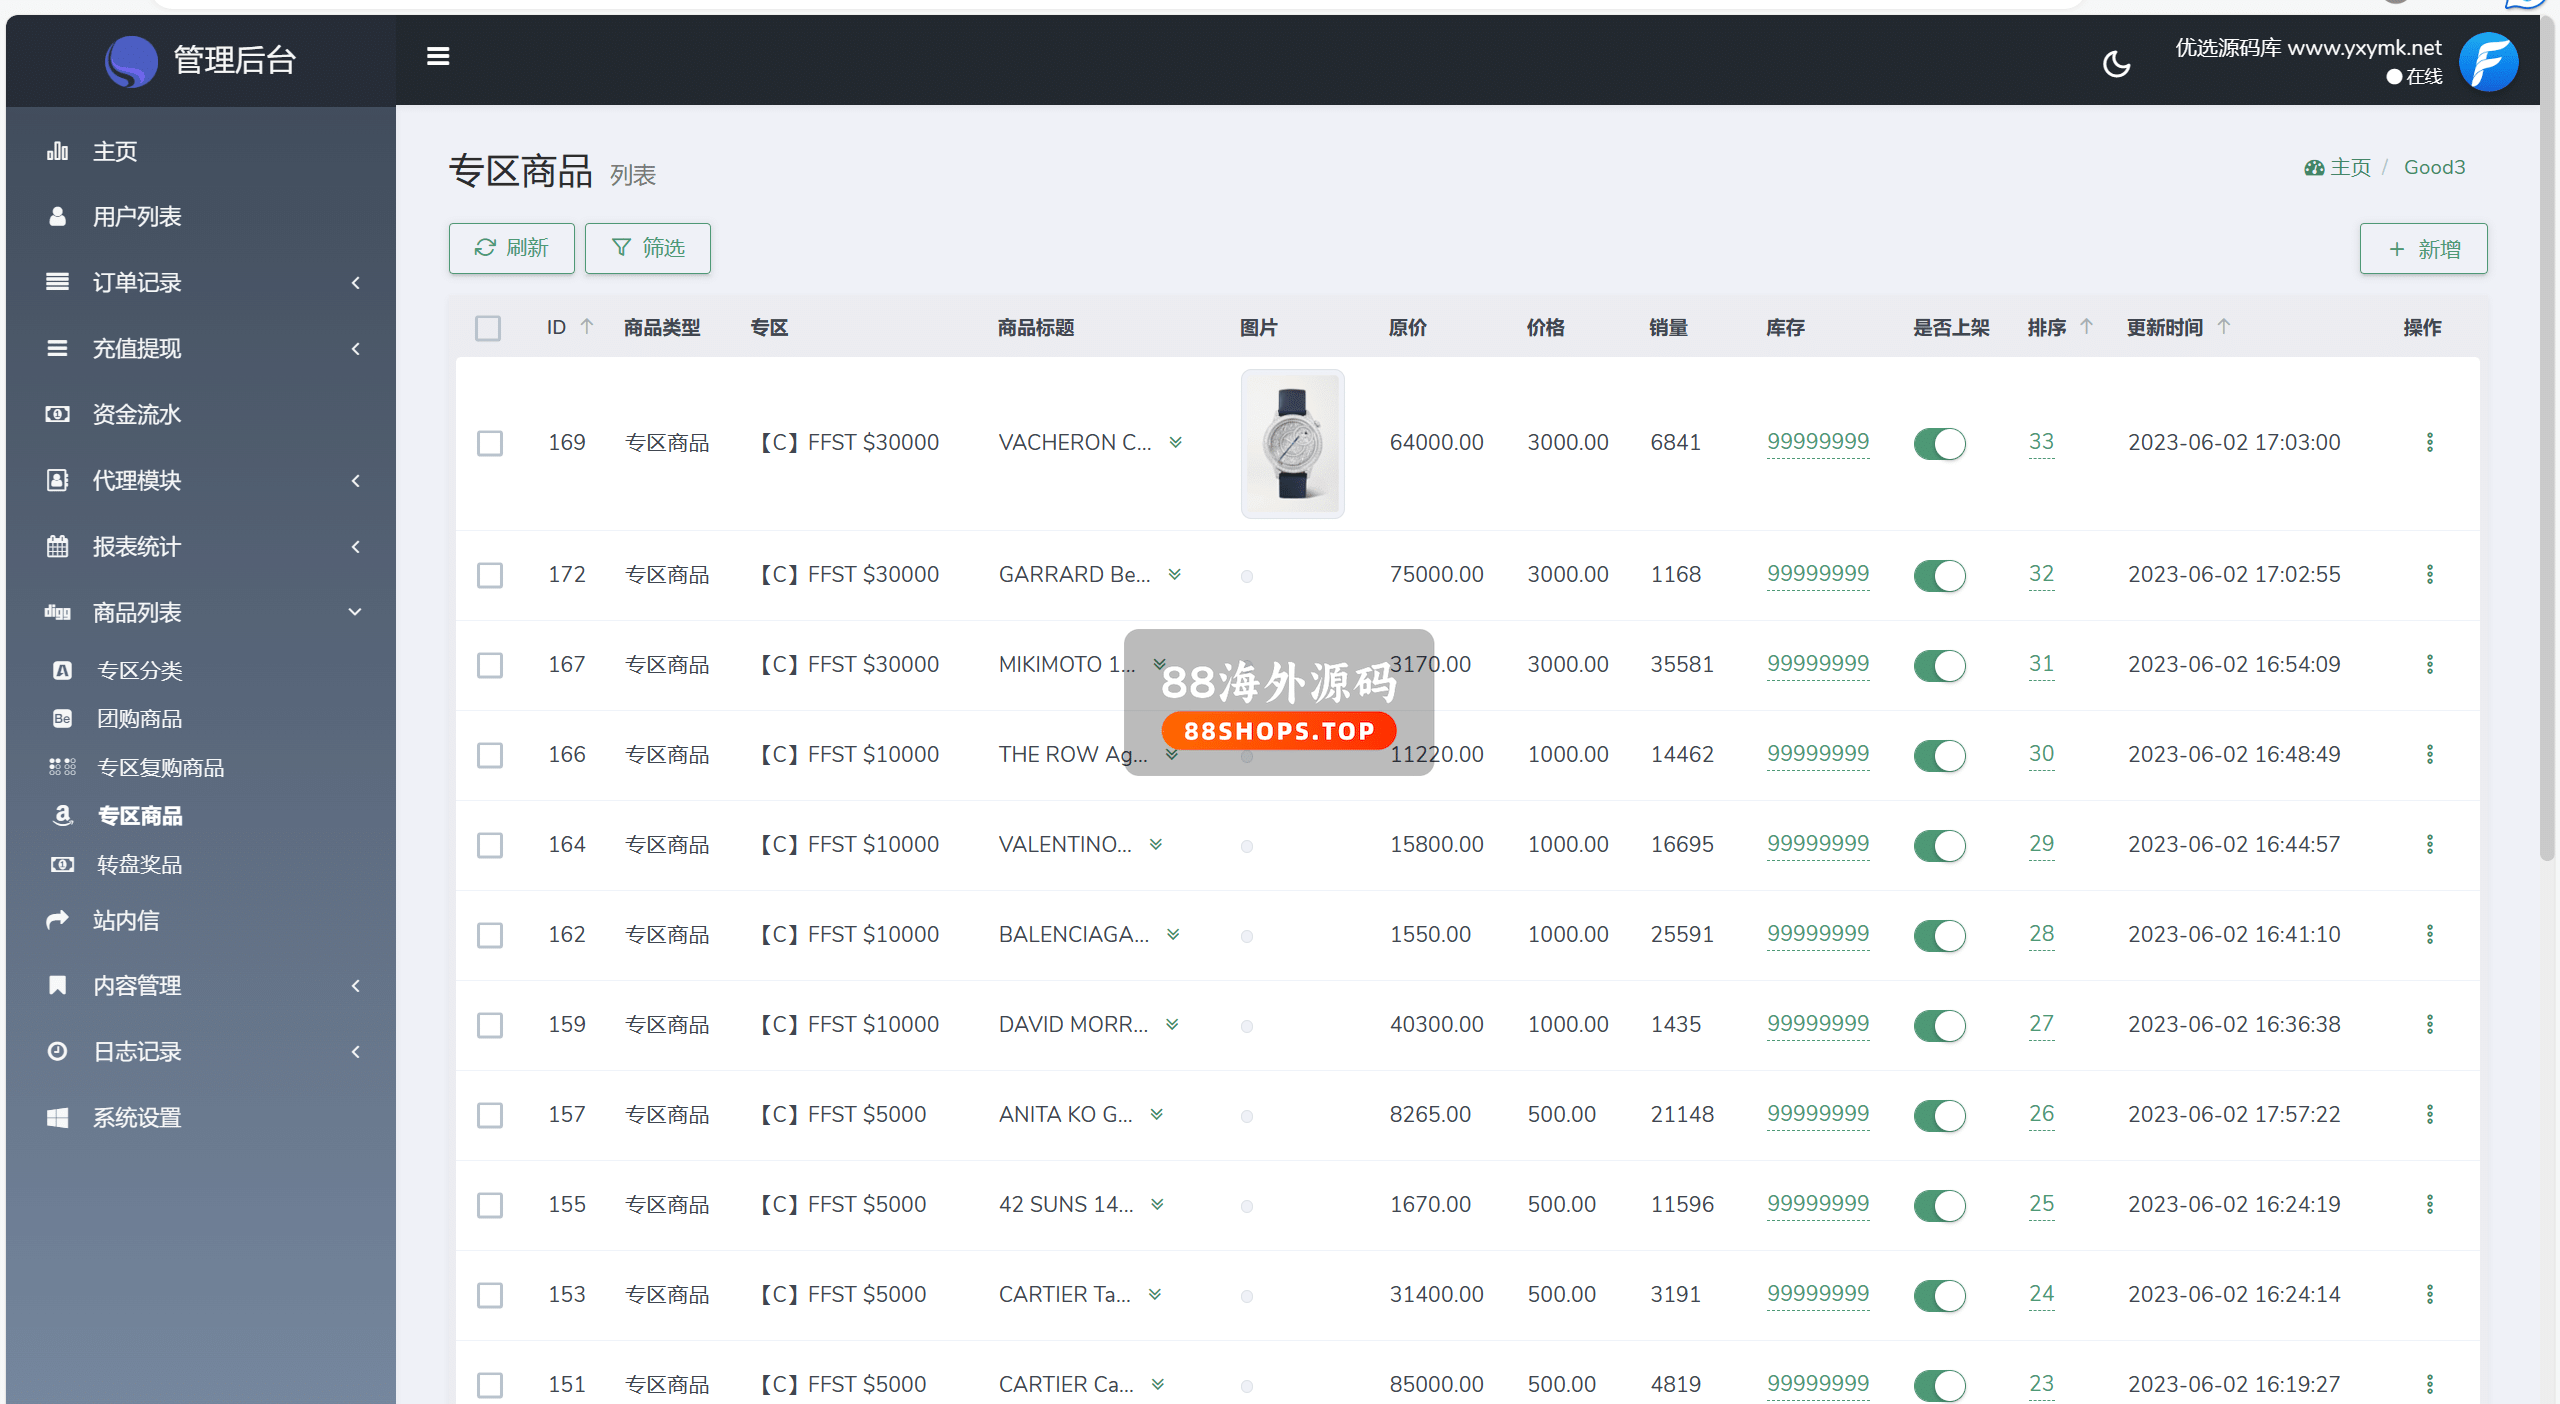Click the 新增 add button

click(x=2423, y=249)
